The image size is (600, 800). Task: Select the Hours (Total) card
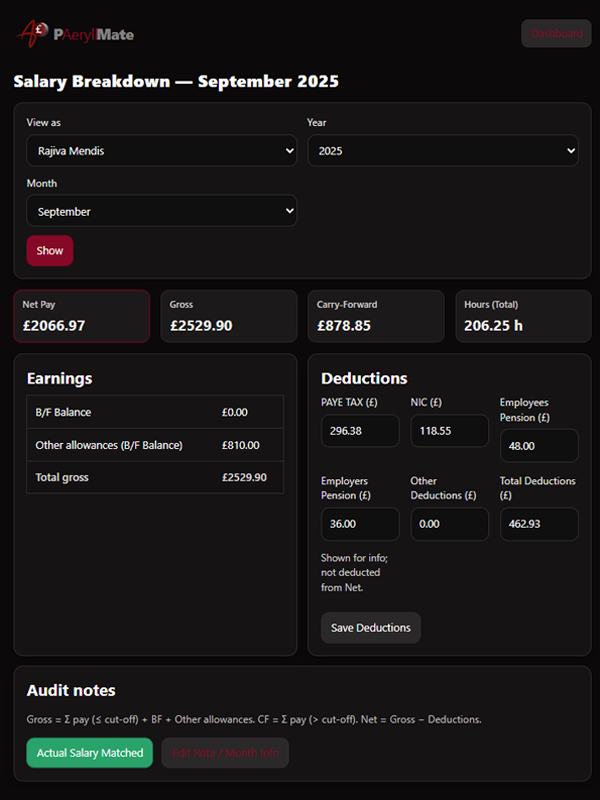tap(523, 316)
